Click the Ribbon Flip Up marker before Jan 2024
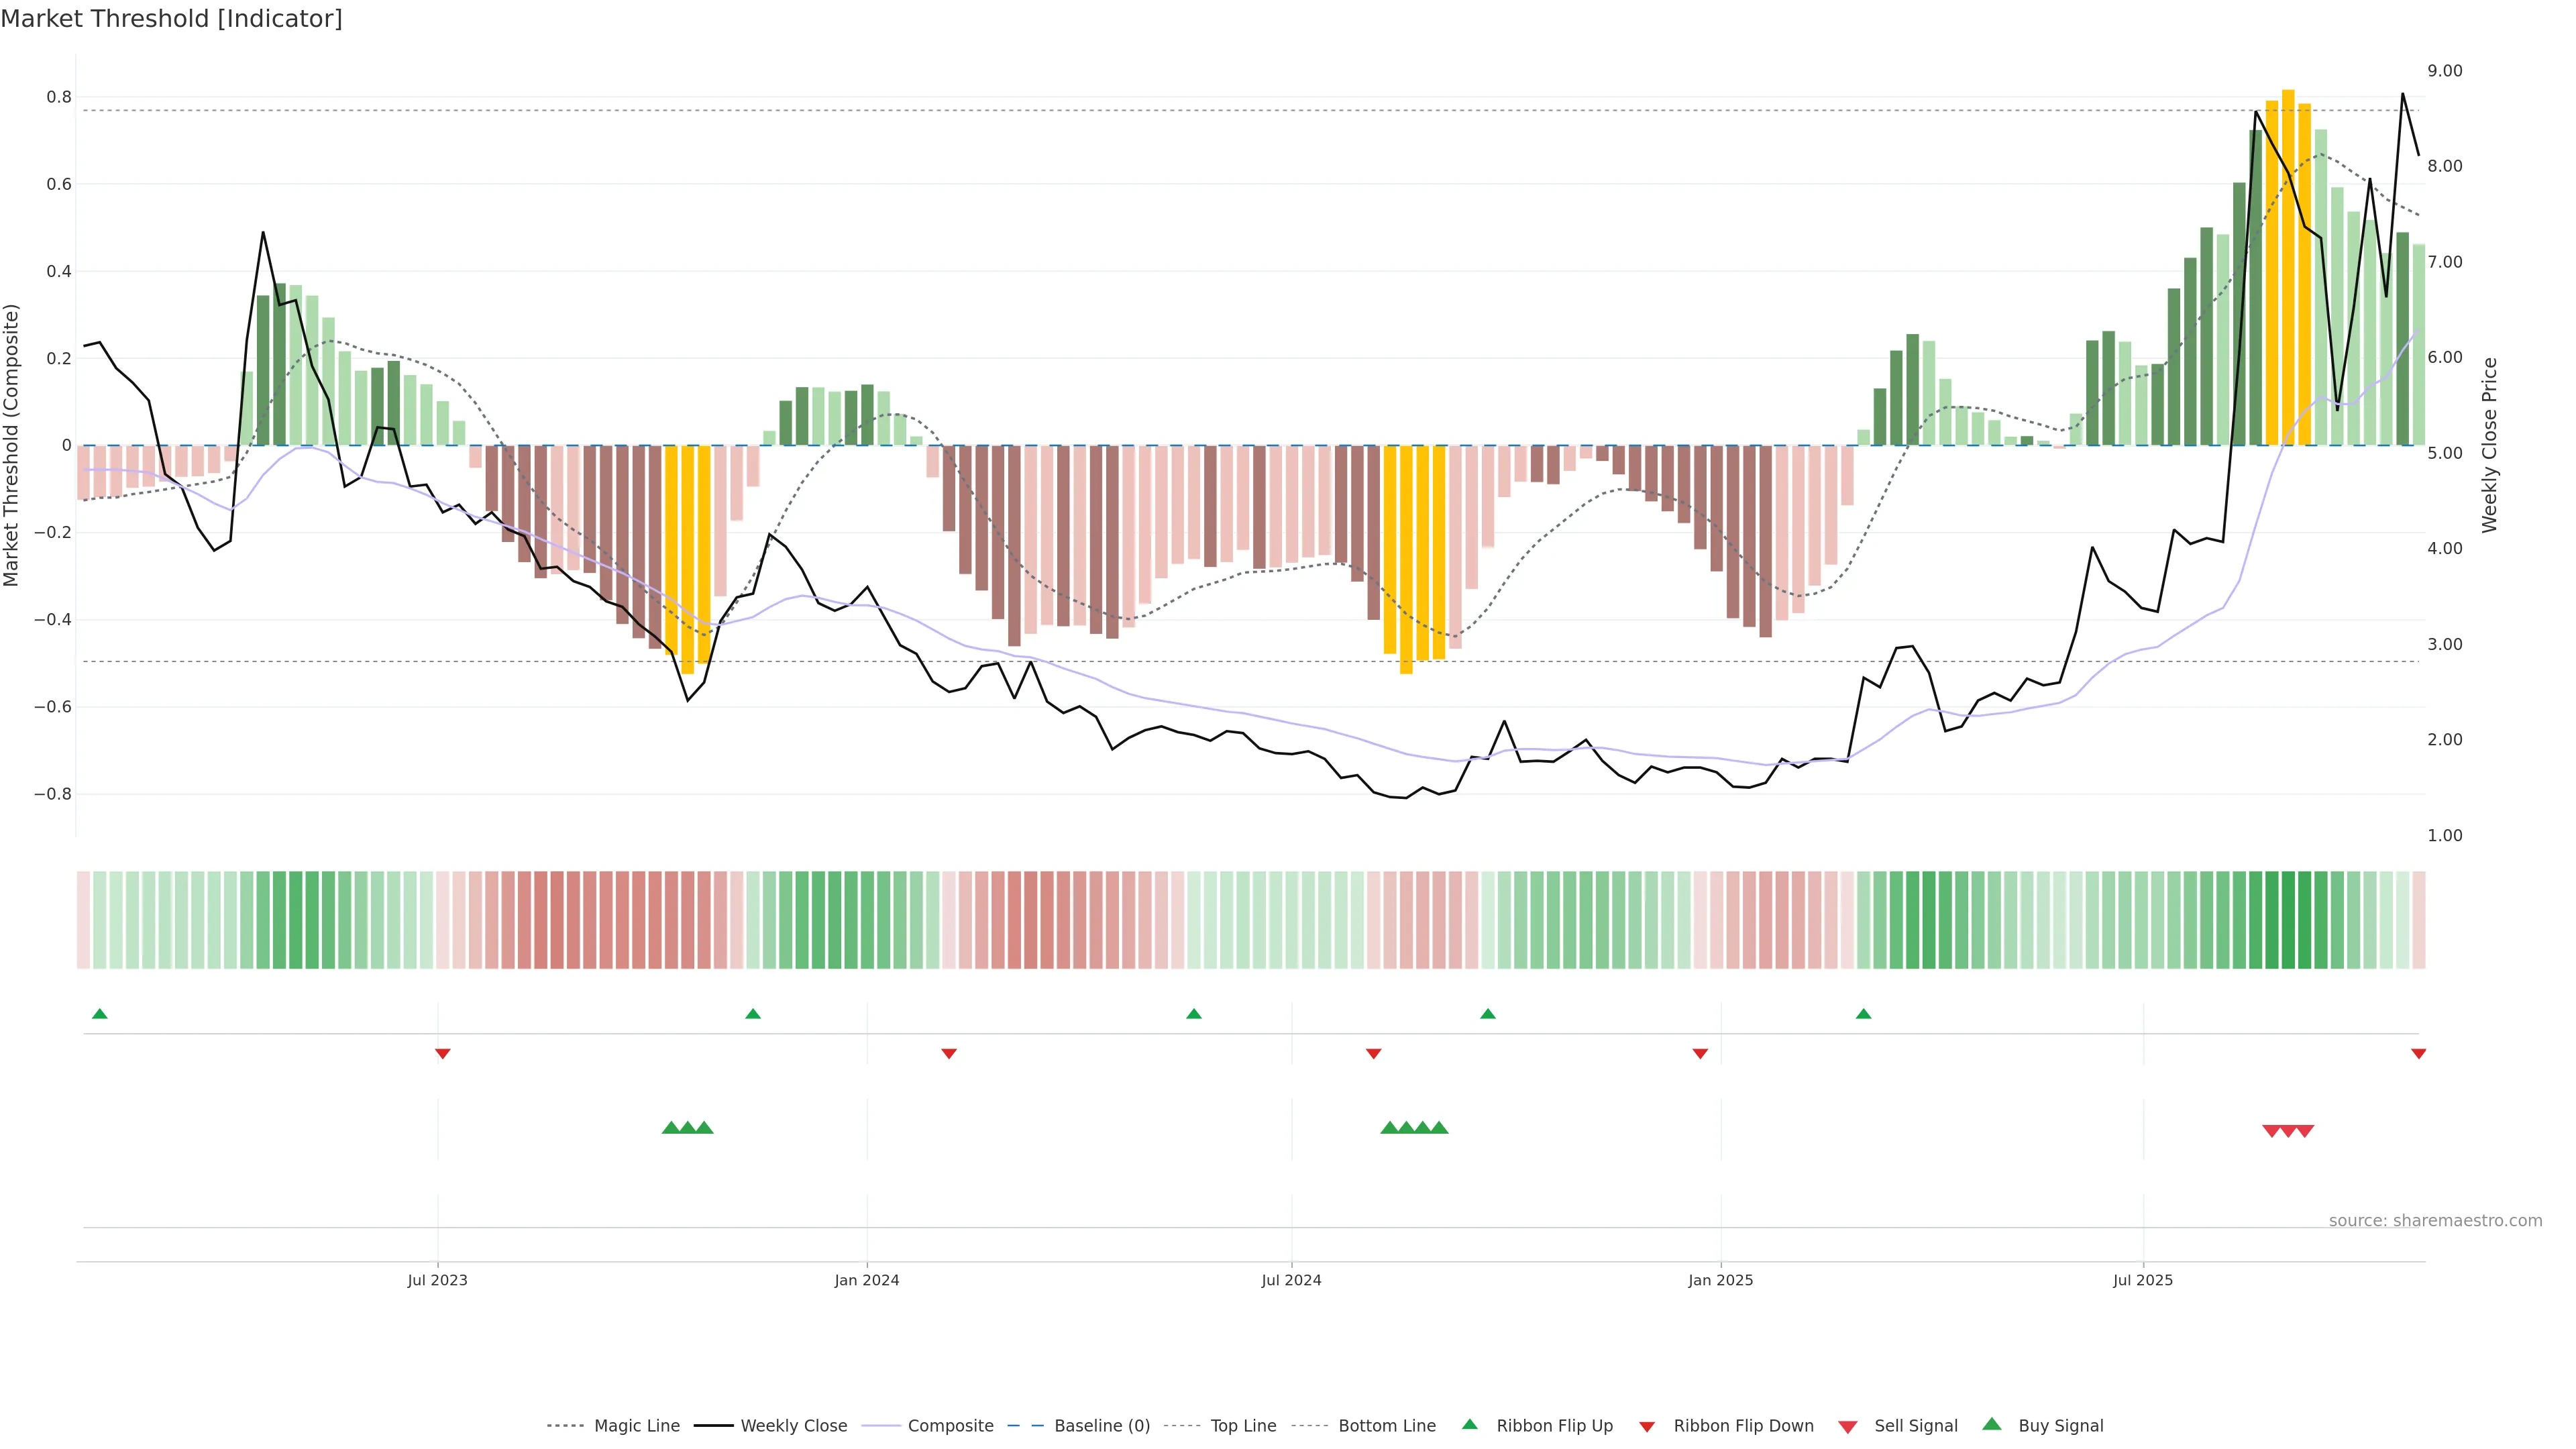The width and height of the screenshot is (2576, 1449). (x=753, y=1014)
